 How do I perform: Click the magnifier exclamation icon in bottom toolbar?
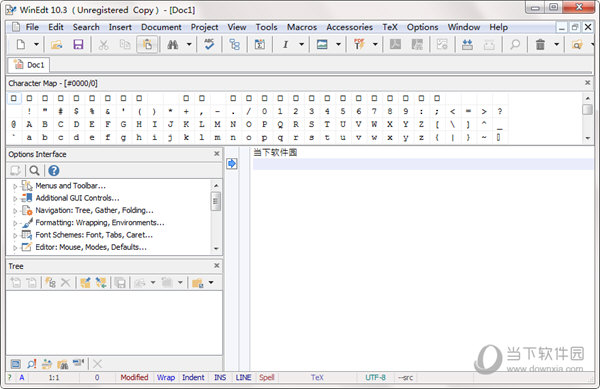[32, 364]
